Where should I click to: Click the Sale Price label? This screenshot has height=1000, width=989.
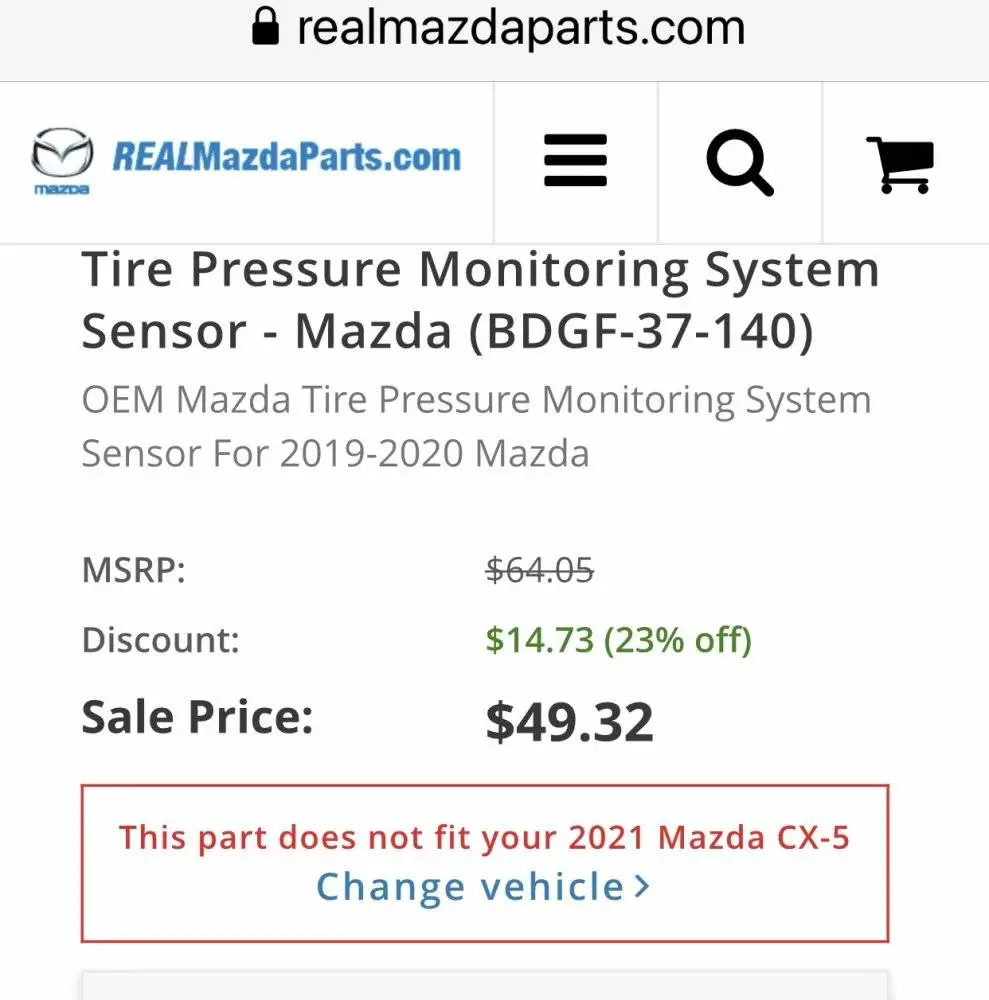pos(197,717)
